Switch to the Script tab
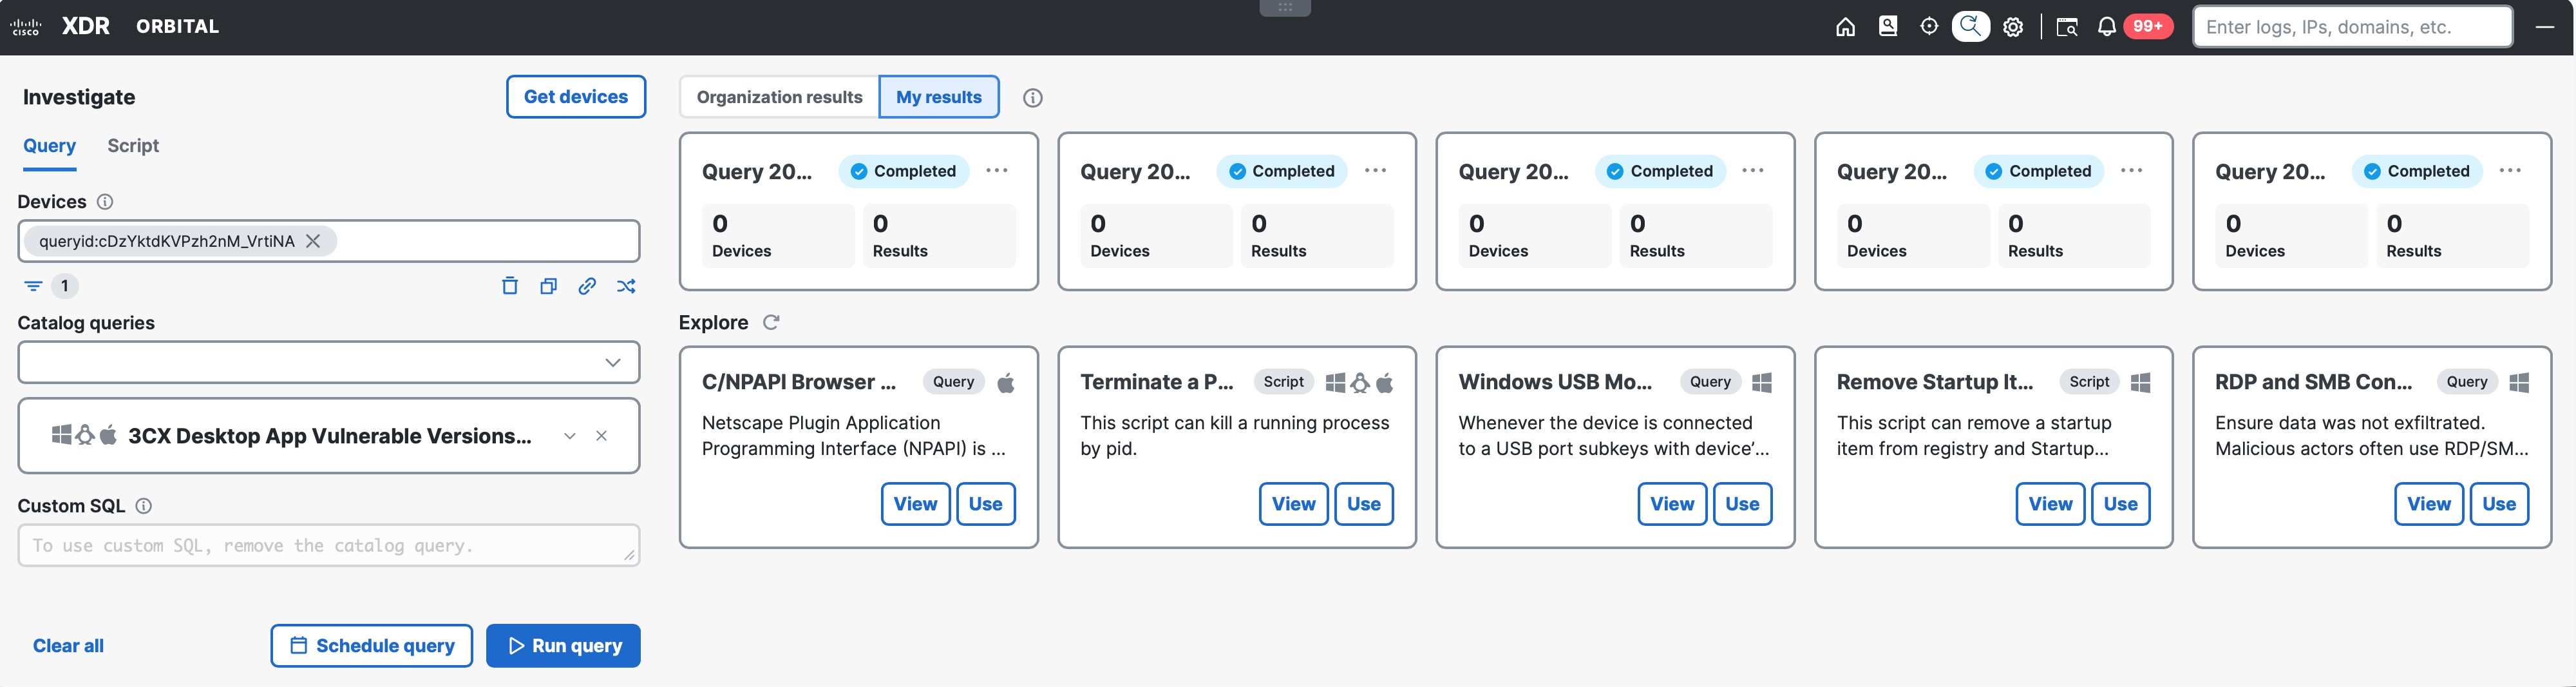 (x=133, y=146)
